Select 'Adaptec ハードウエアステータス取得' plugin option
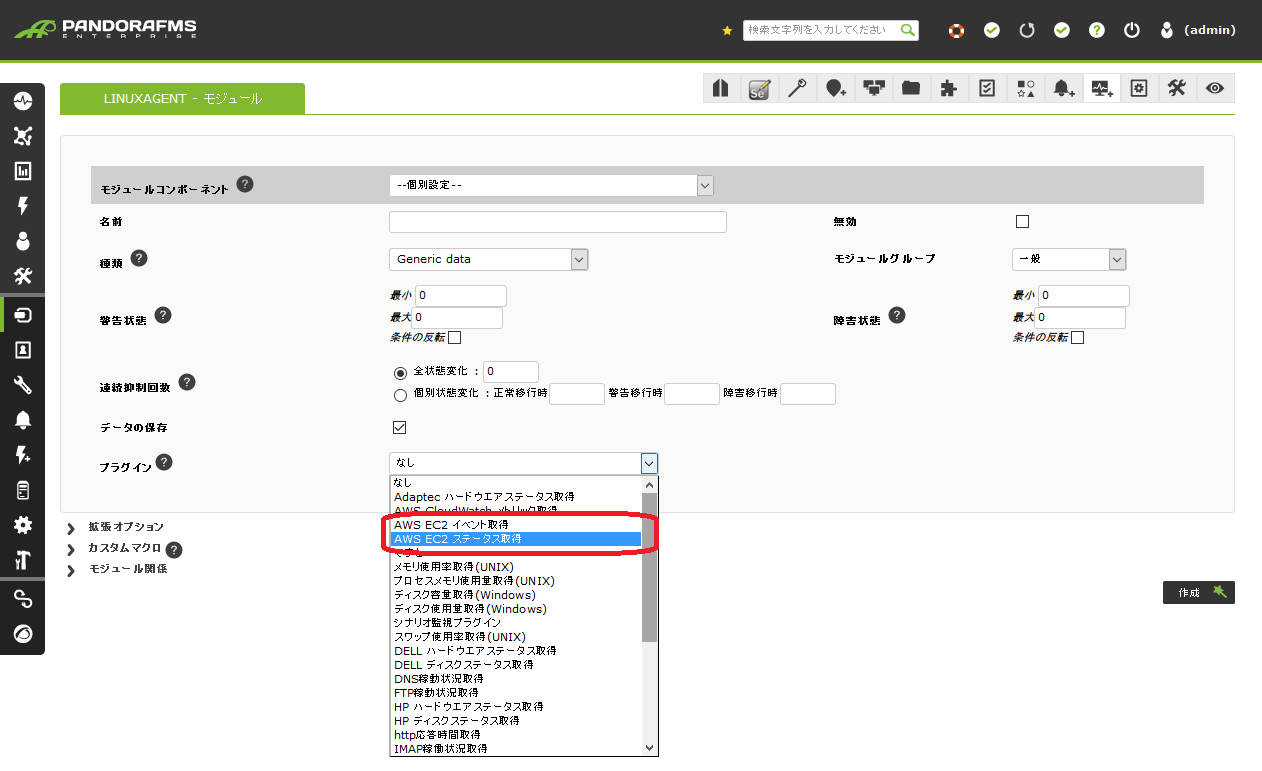This screenshot has height=771, width=1262. (x=515, y=497)
